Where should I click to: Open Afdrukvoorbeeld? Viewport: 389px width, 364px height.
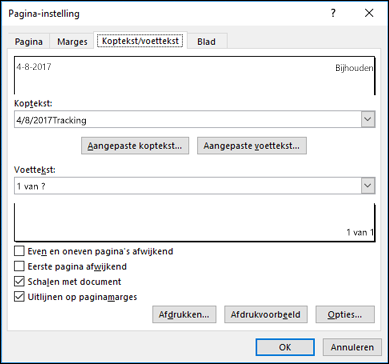tap(266, 314)
